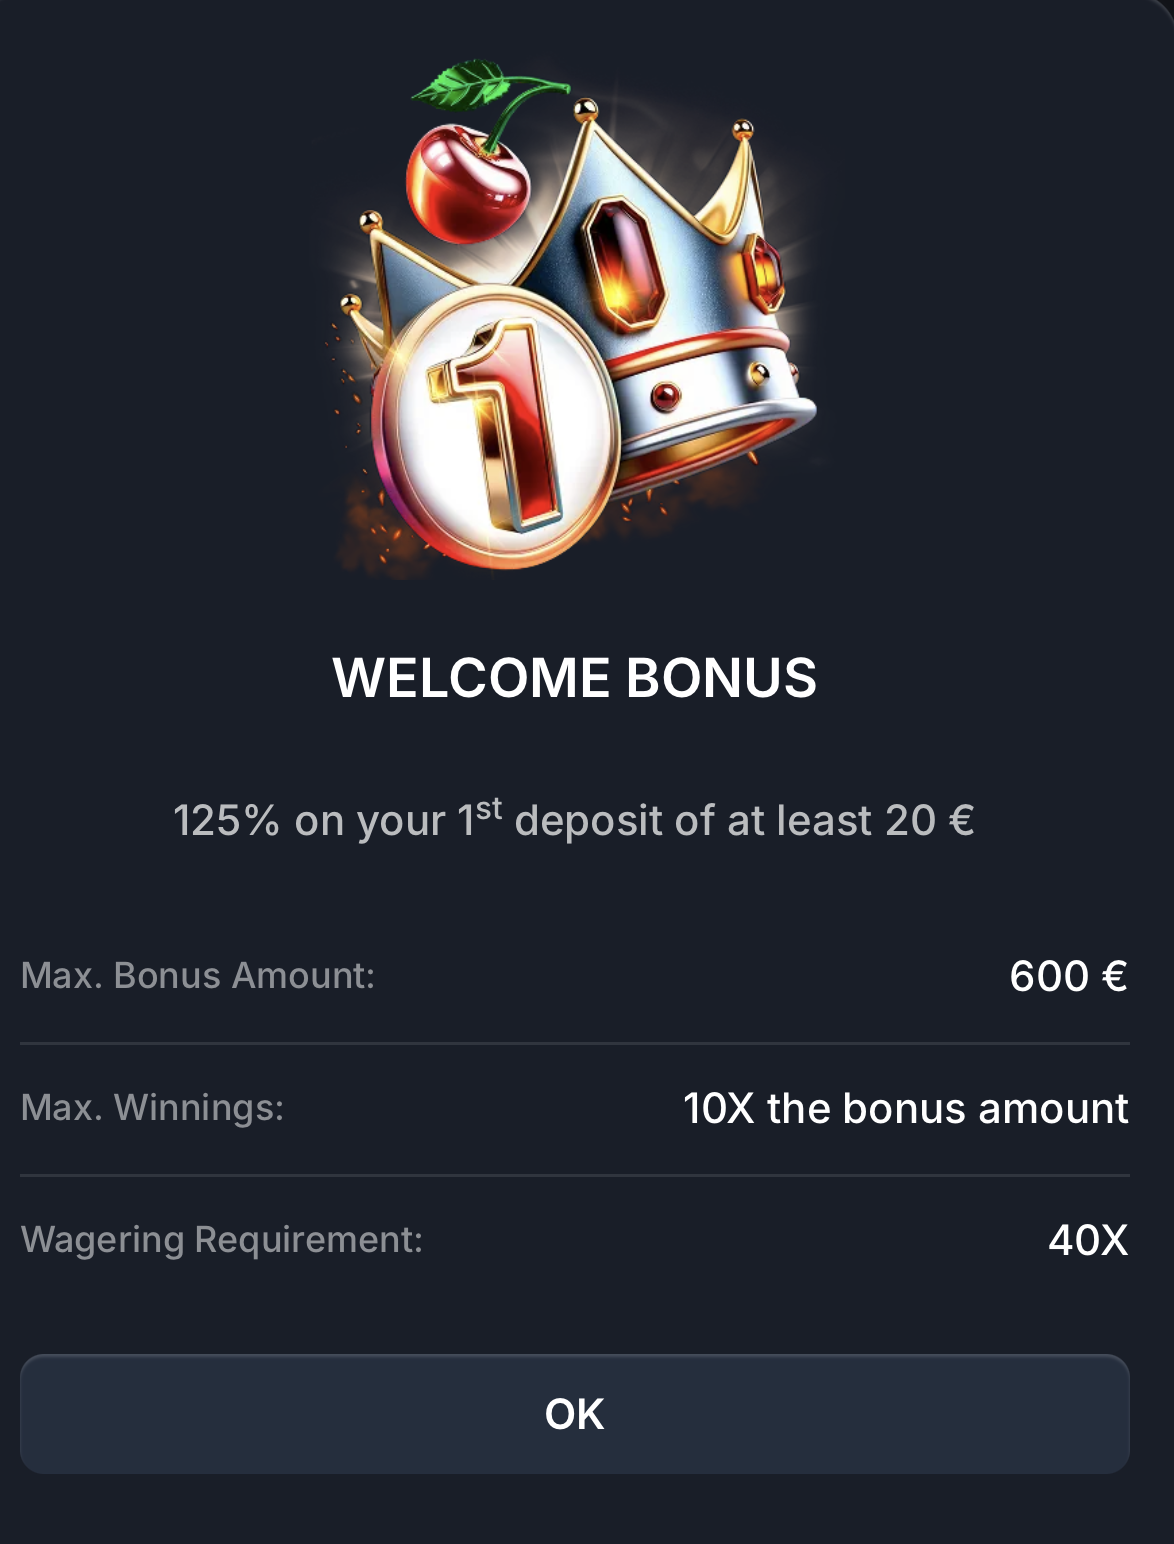1174x1544 pixels.
Task: Click the red cherry on the crown
Action: click(467, 188)
